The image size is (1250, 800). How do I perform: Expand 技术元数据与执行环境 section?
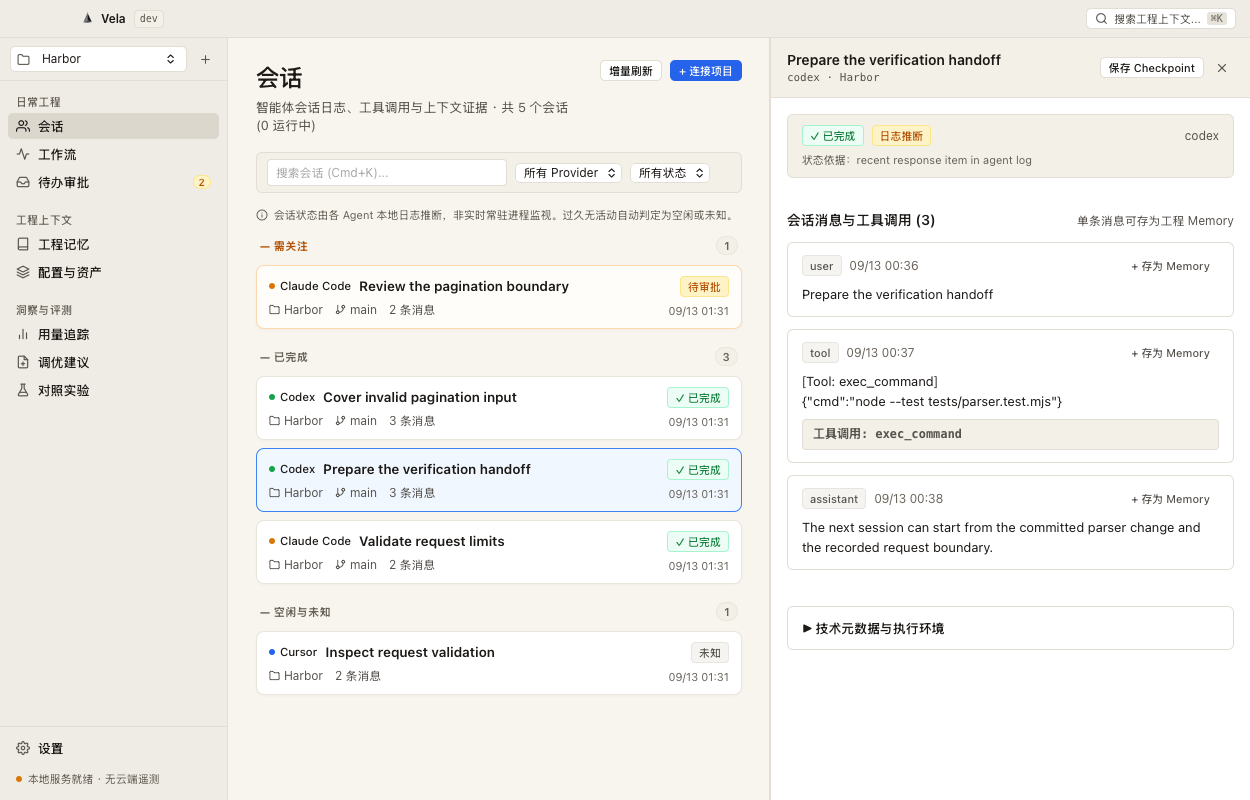1010,628
